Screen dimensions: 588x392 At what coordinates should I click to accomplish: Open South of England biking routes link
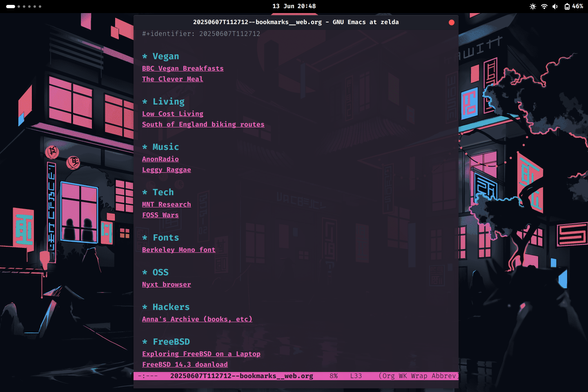(203, 125)
